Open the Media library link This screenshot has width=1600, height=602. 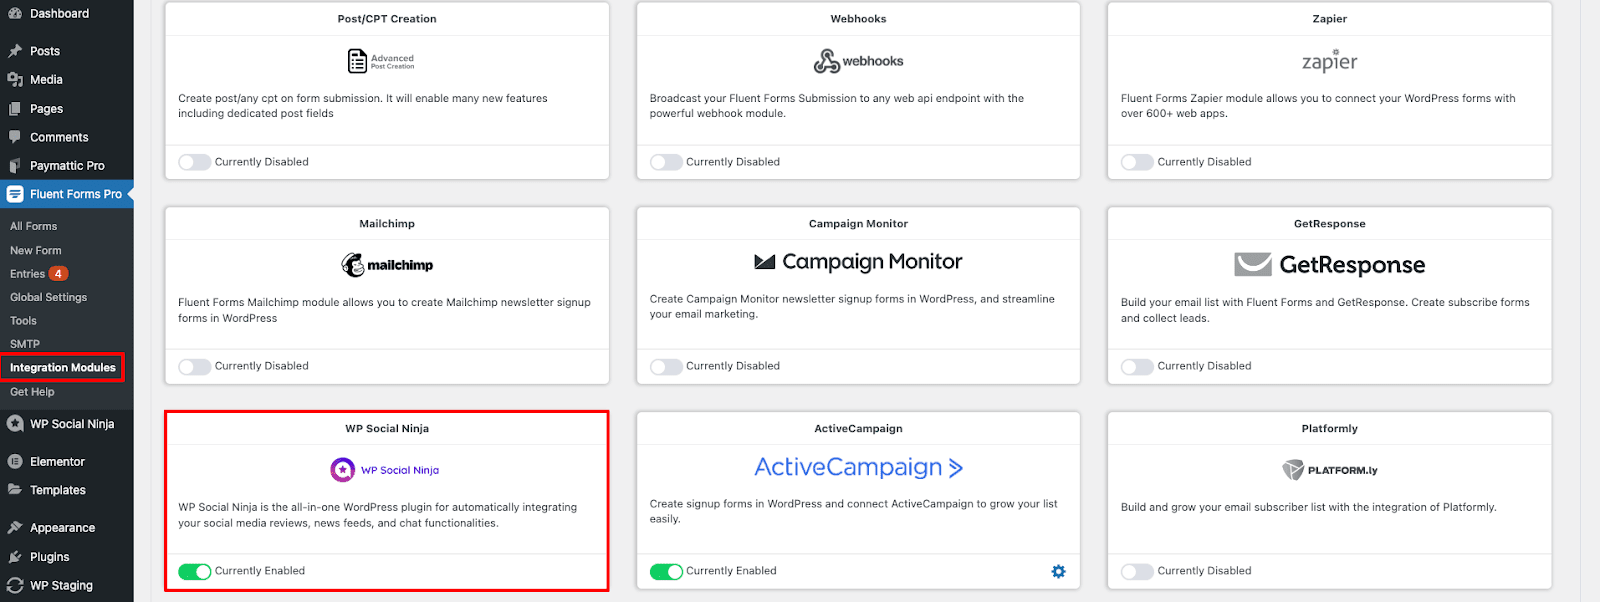point(46,80)
